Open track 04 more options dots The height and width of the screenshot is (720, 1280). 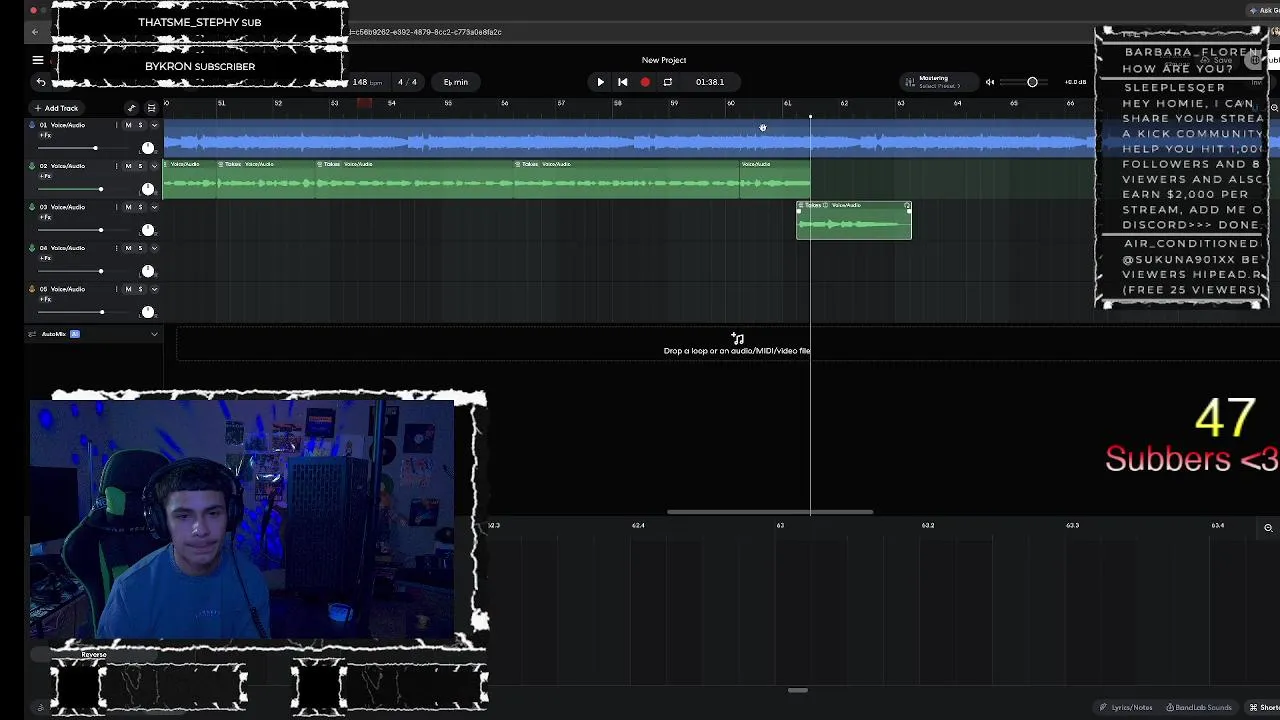point(116,248)
